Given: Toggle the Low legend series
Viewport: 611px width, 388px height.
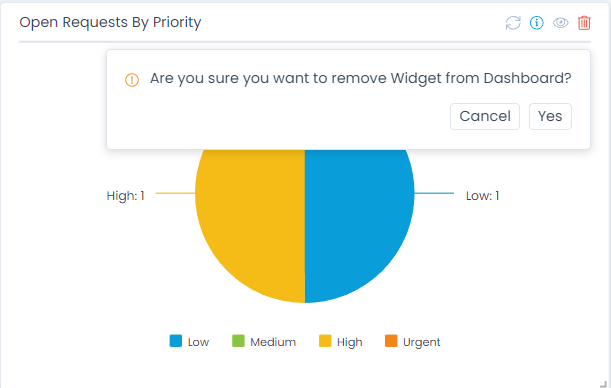Looking at the screenshot, I should pyautogui.click(x=189, y=341).
